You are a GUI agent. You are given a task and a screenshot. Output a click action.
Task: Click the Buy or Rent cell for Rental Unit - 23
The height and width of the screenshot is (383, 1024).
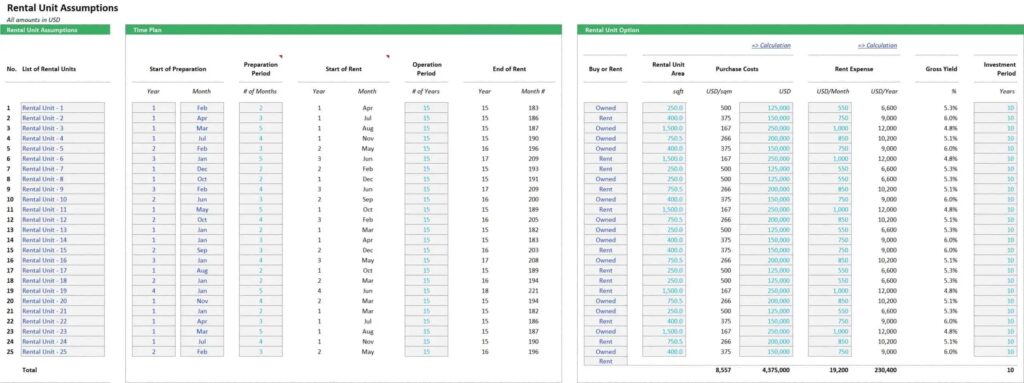coord(605,331)
